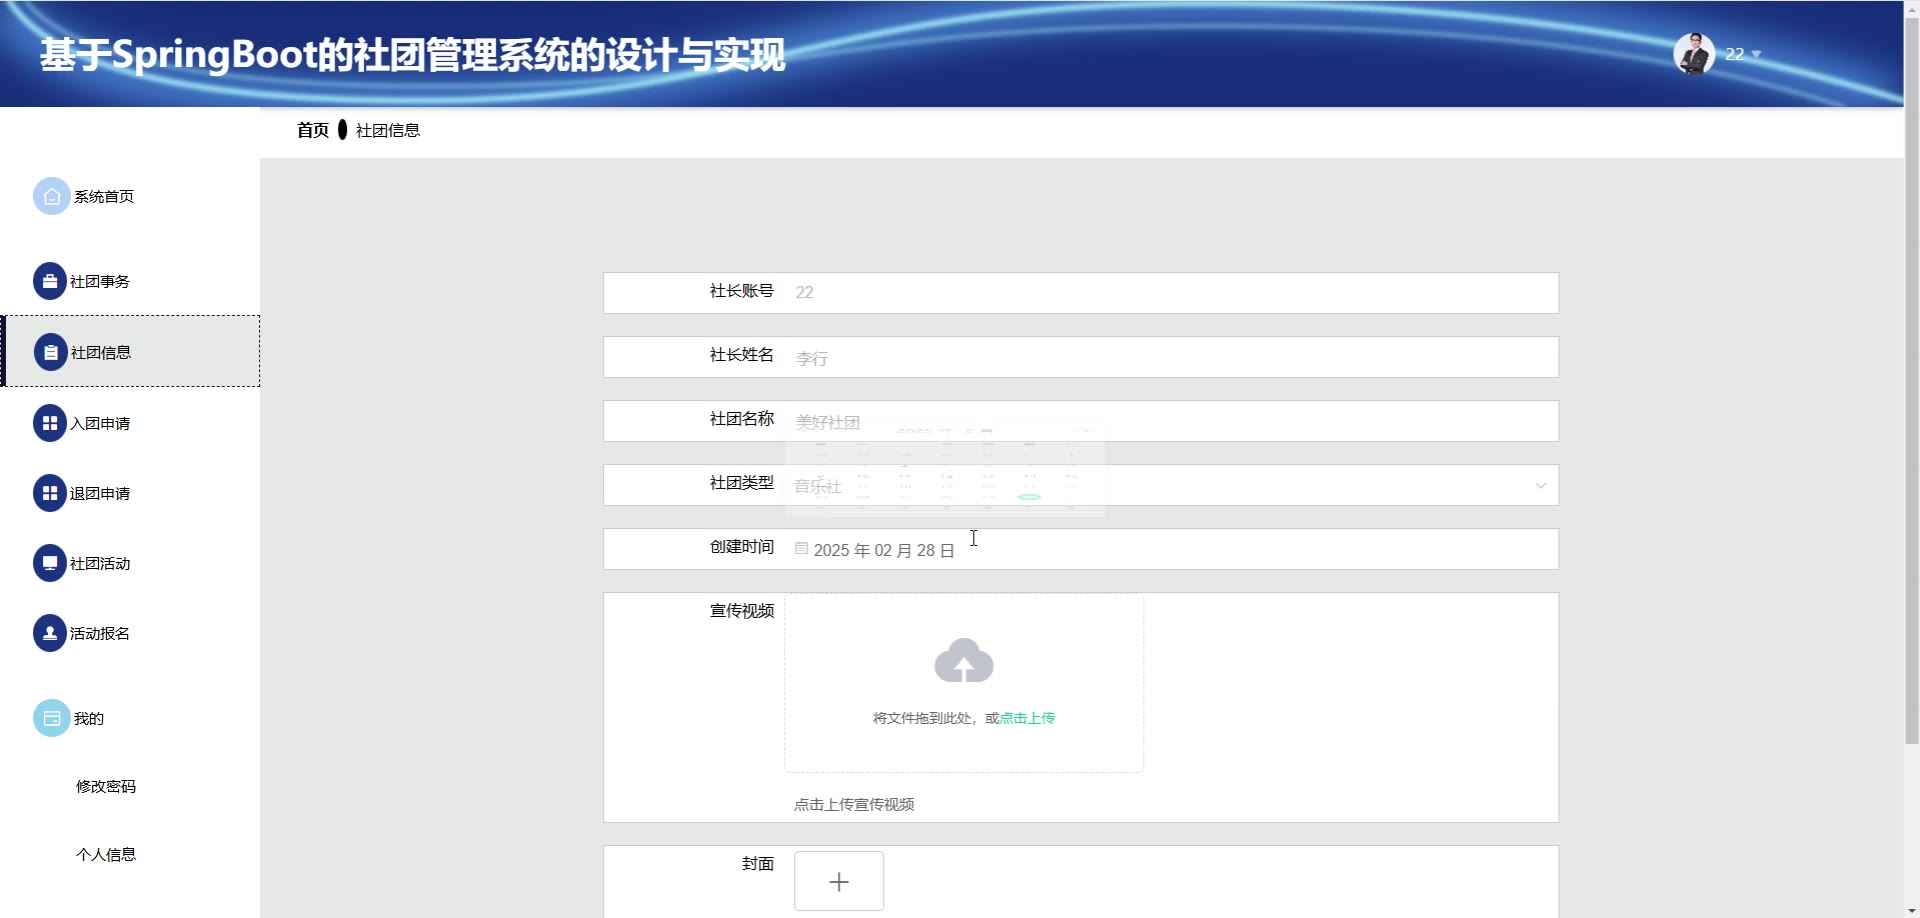Image resolution: width=1920 pixels, height=918 pixels.
Task: Click the 宣传视频 label
Action: (x=742, y=611)
